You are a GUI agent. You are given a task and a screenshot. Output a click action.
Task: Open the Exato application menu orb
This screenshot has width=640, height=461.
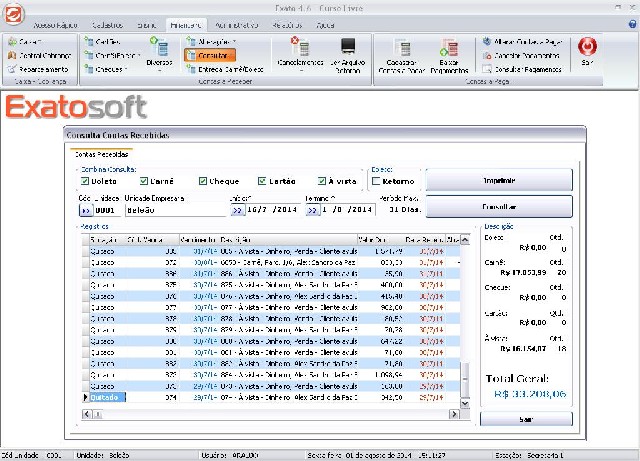point(13,13)
